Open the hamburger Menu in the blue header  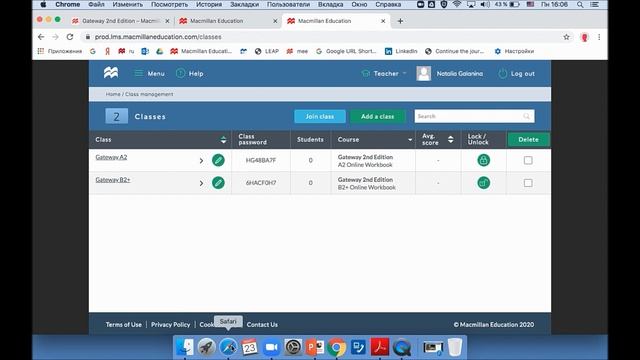(x=149, y=73)
